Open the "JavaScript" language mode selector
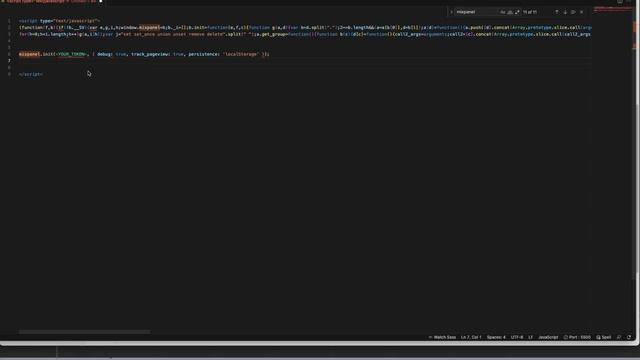The image size is (640, 360). pos(548,338)
